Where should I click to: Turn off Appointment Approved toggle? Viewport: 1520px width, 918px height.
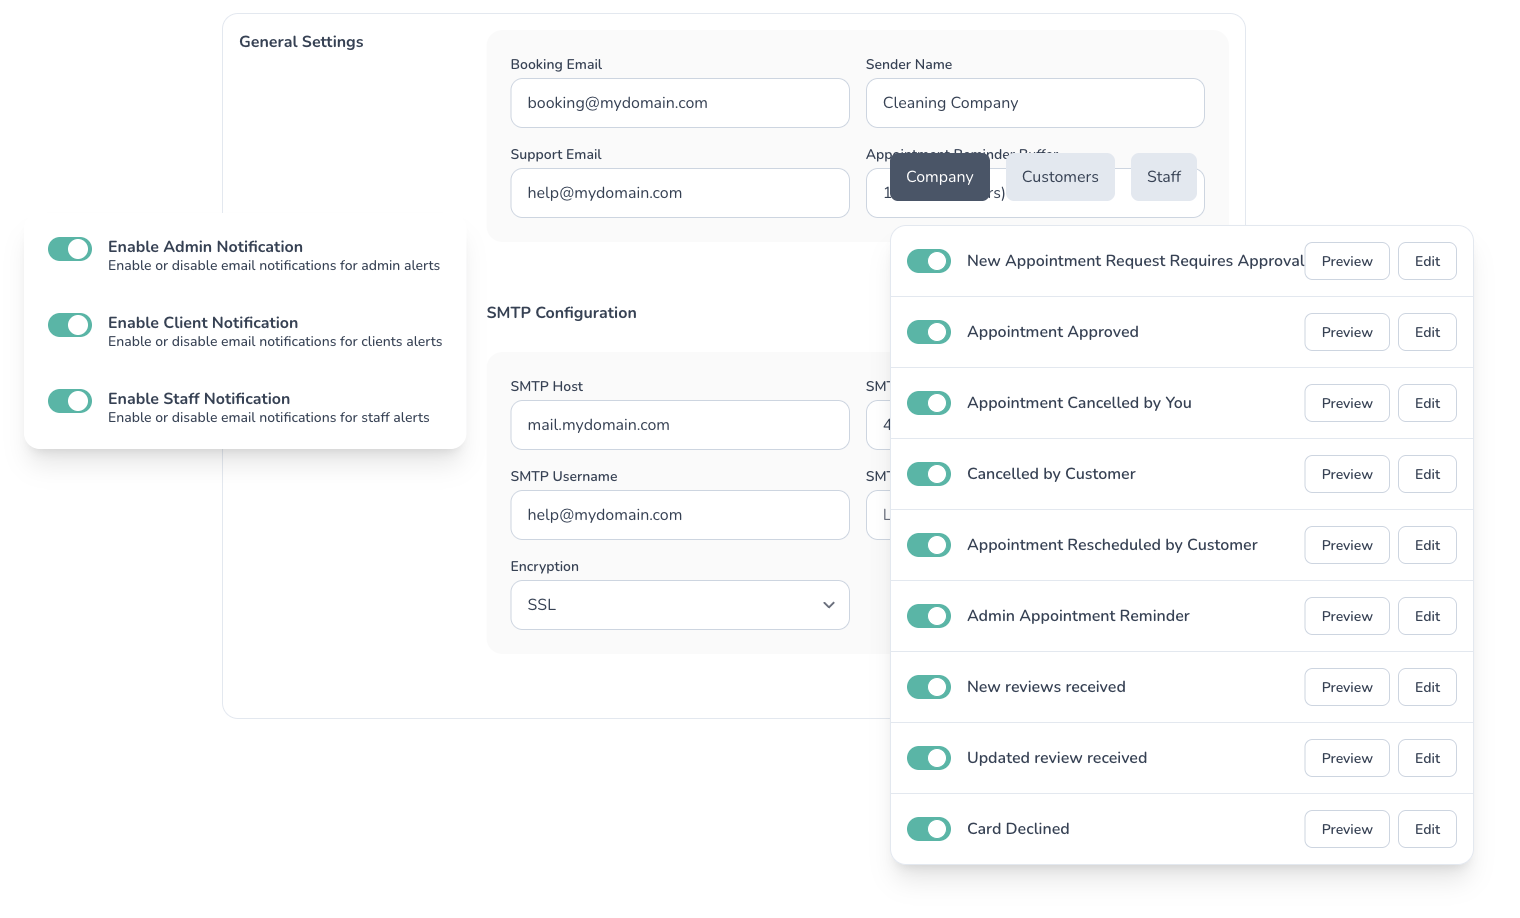click(x=929, y=332)
